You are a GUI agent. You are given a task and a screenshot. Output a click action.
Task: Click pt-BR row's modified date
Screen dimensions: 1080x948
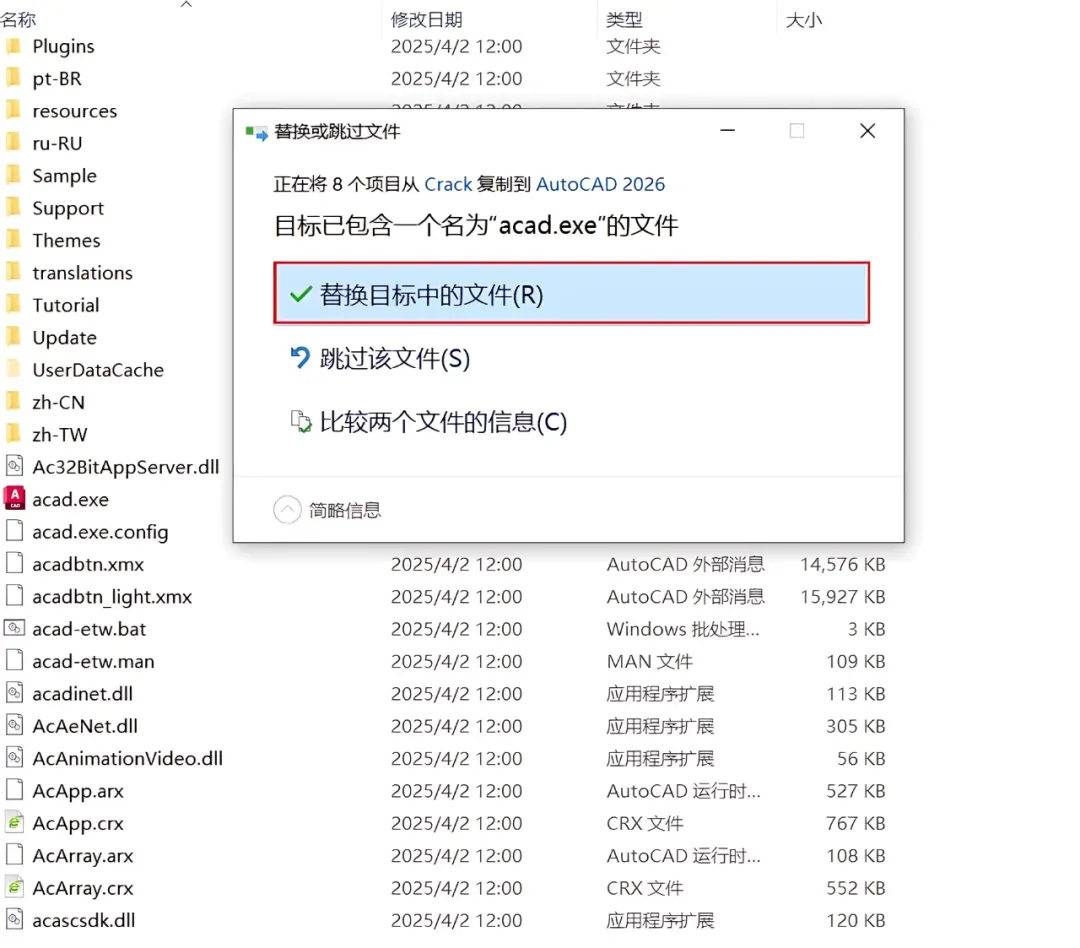point(456,79)
